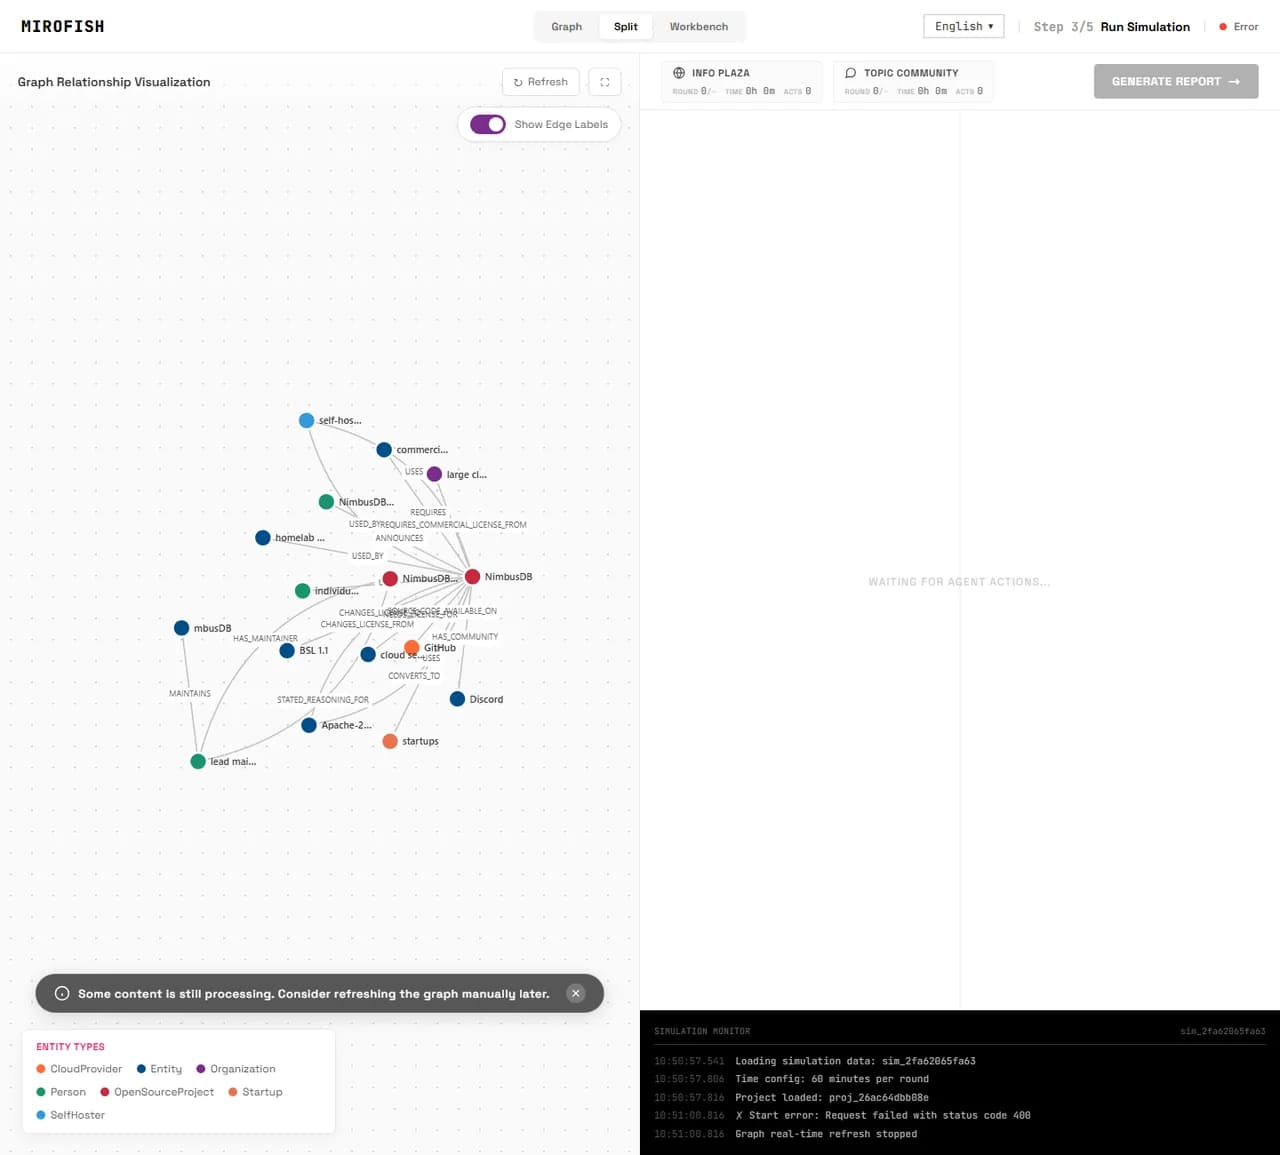Select the Split view tab
The height and width of the screenshot is (1155, 1280).
tap(626, 26)
